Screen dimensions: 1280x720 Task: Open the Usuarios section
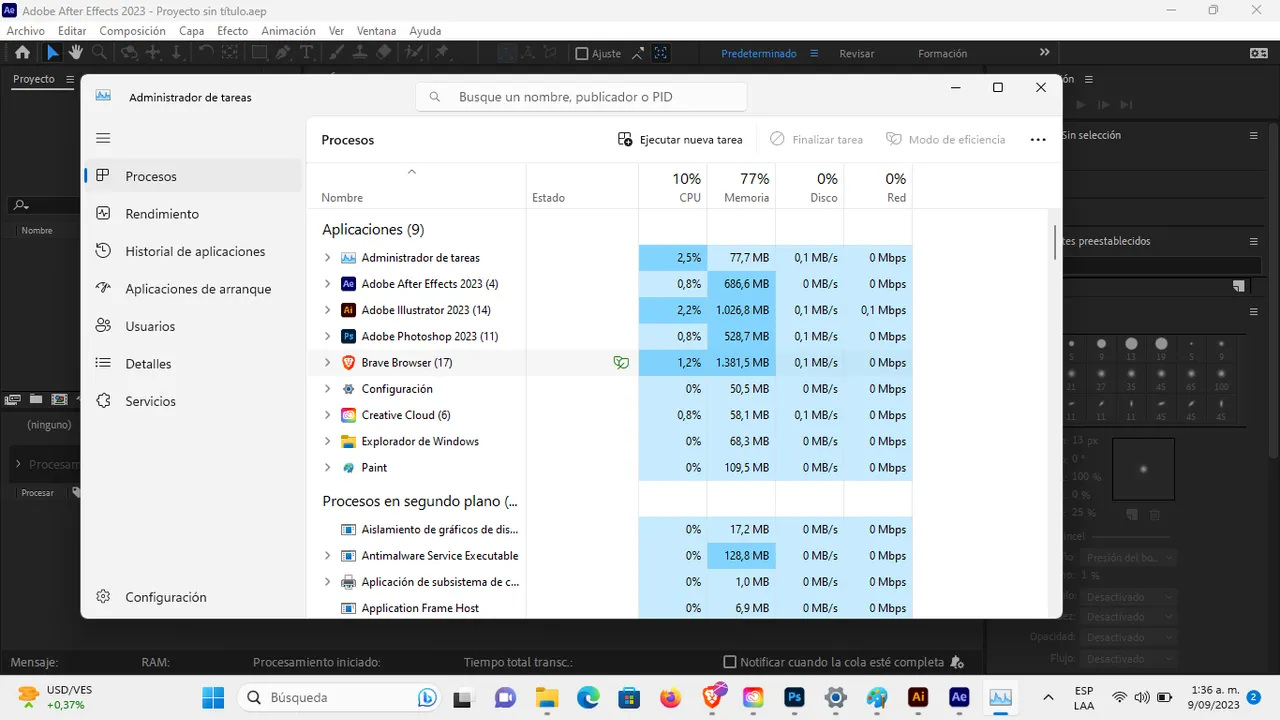pyautogui.click(x=193, y=326)
